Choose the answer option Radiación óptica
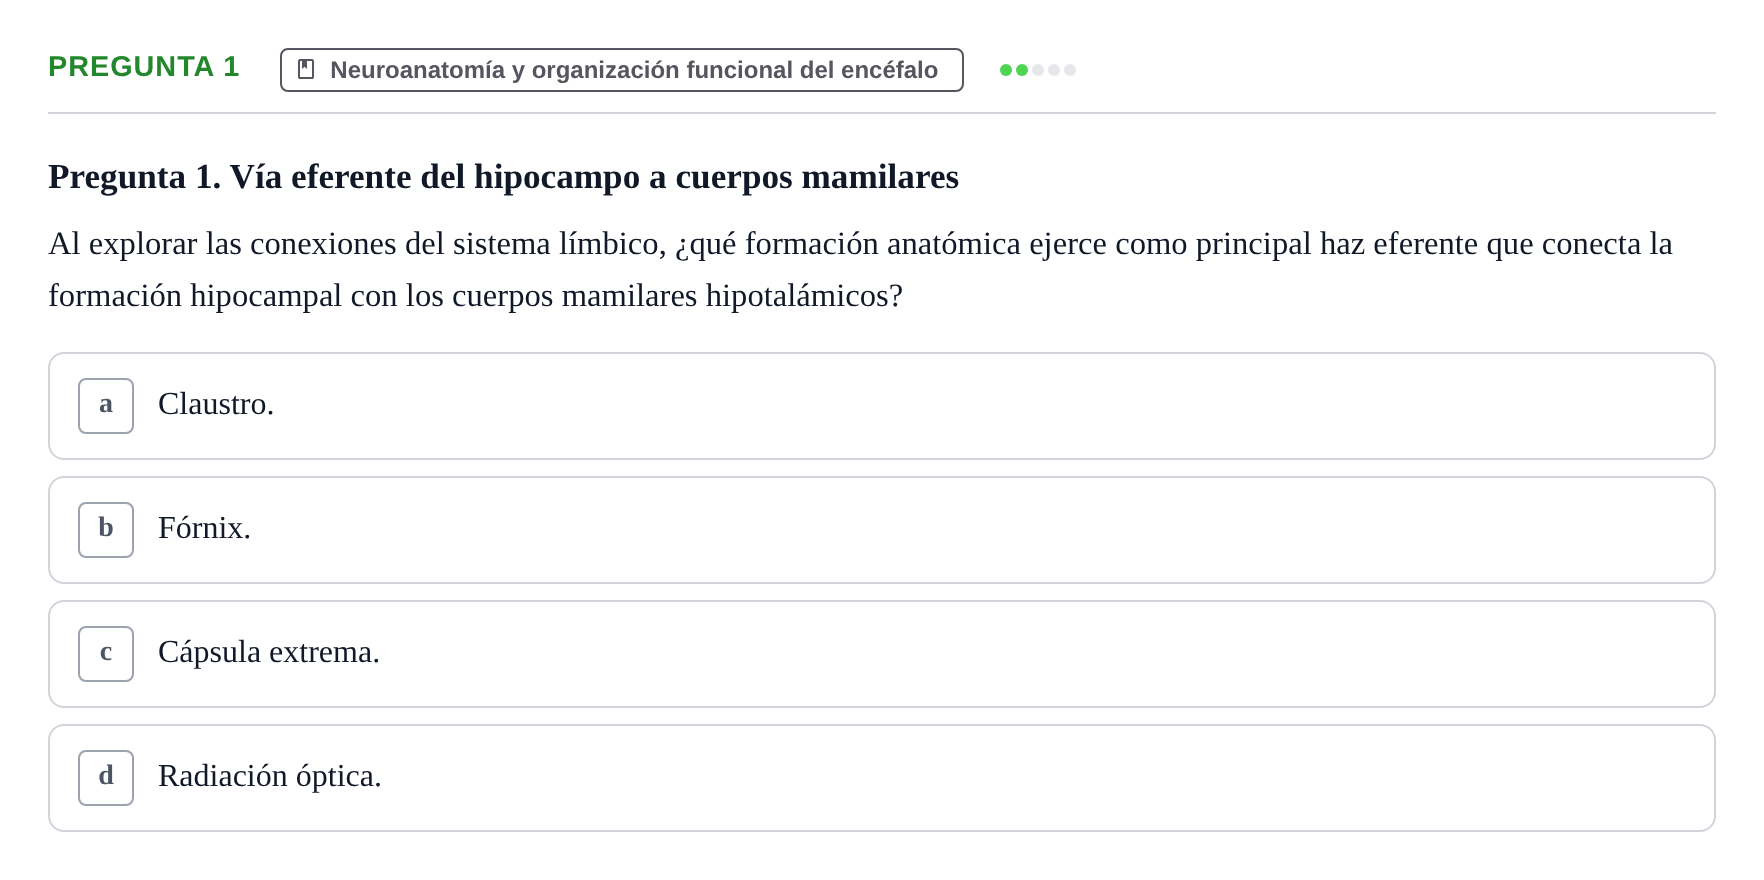1764x880 pixels. (882, 778)
